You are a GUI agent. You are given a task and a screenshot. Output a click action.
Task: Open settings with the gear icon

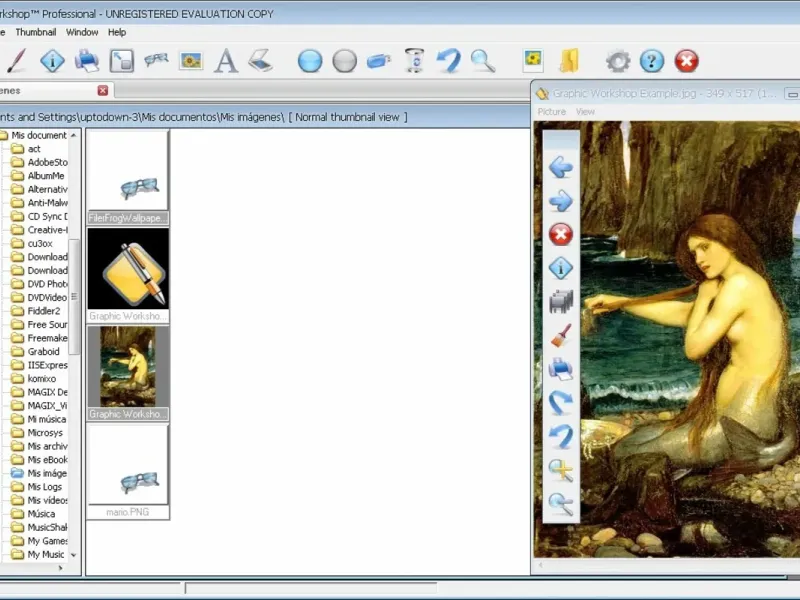tap(618, 61)
